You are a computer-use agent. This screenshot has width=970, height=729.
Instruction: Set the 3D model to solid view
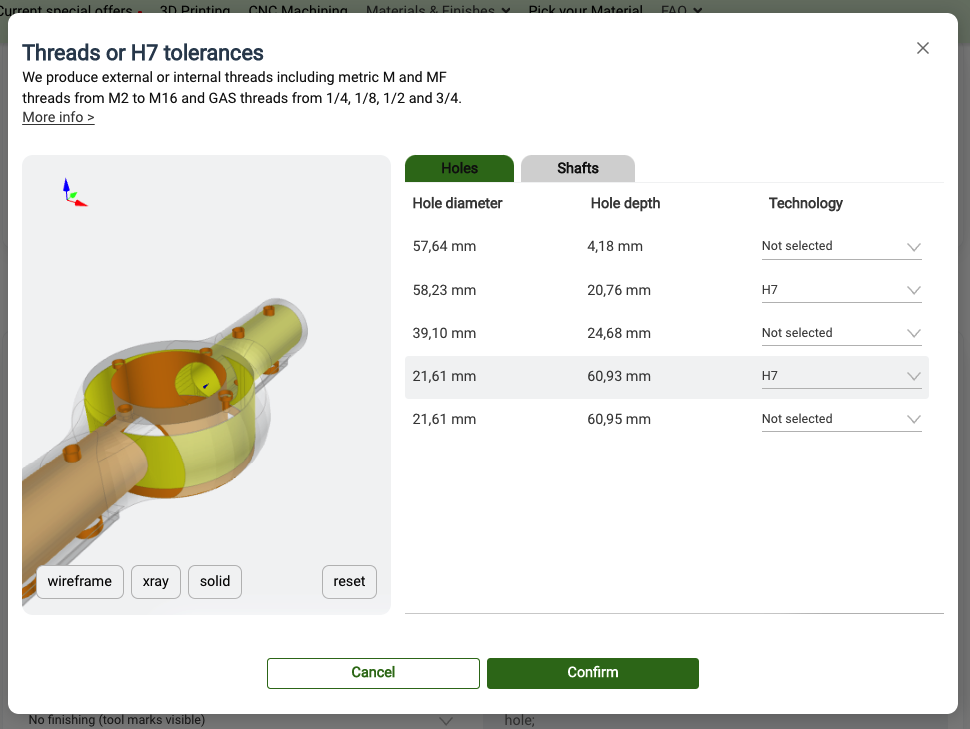click(x=215, y=581)
